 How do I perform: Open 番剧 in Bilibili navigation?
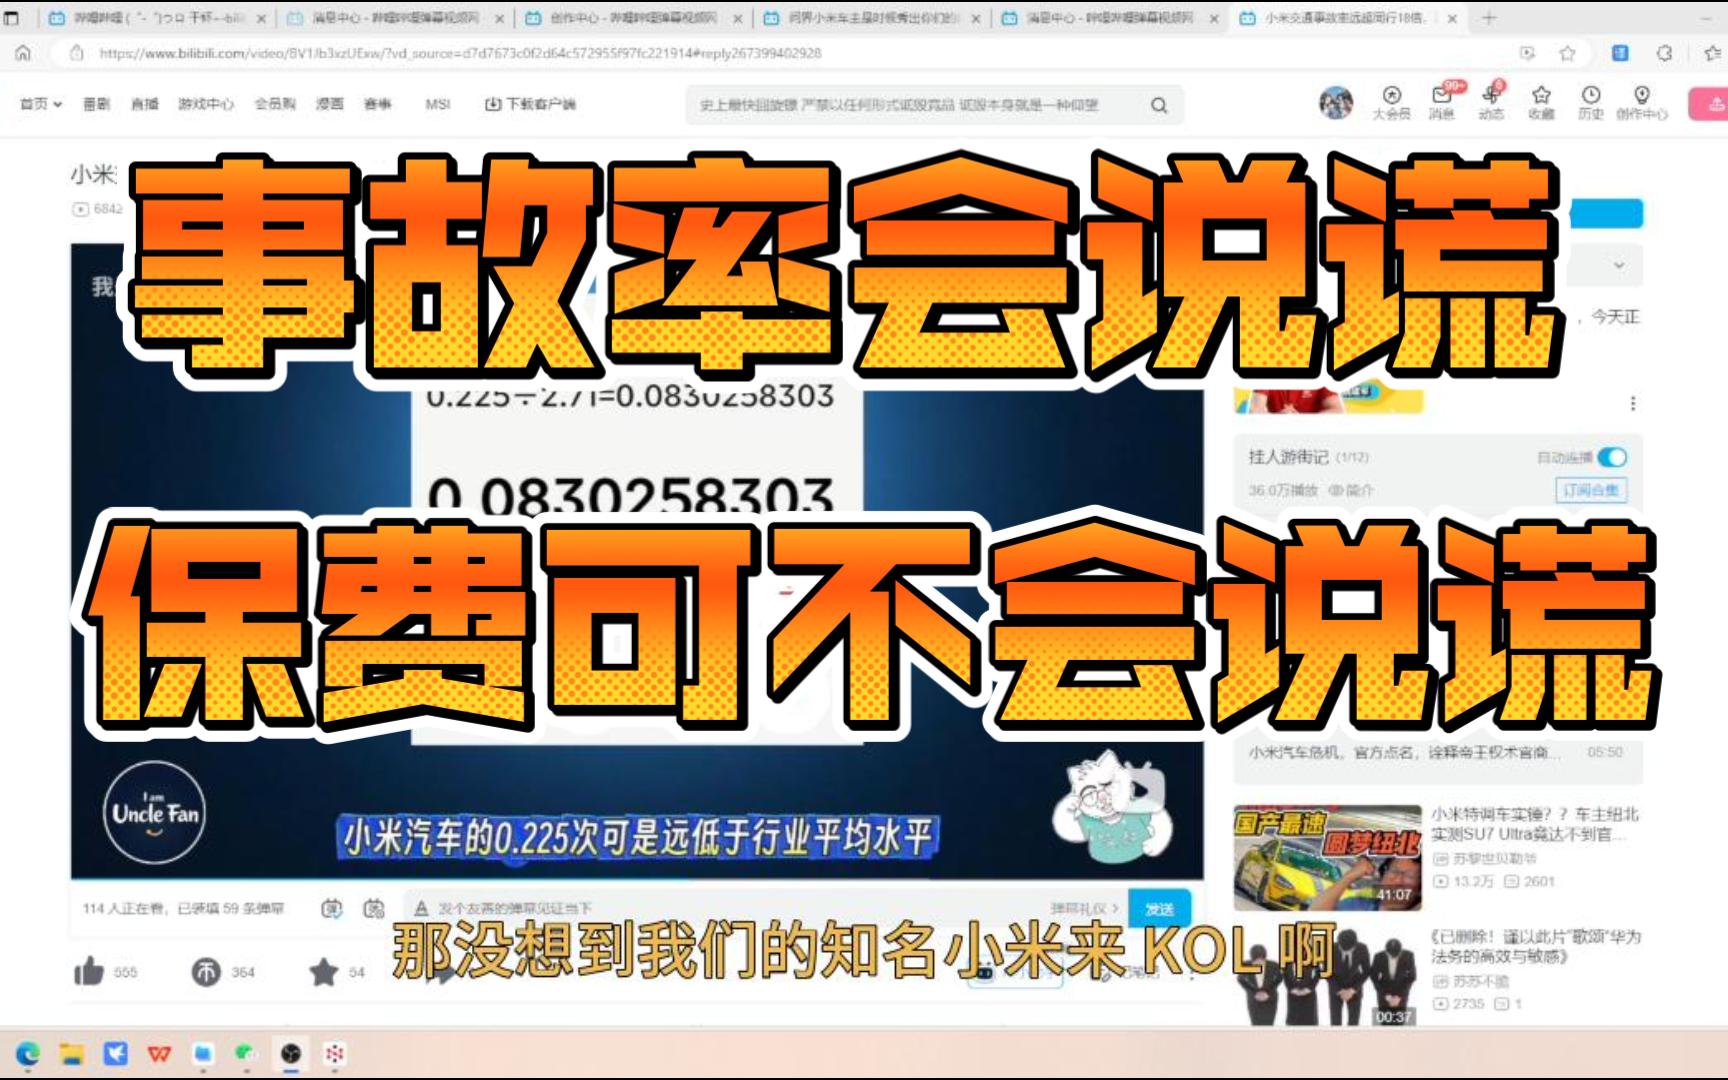click(x=97, y=103)
